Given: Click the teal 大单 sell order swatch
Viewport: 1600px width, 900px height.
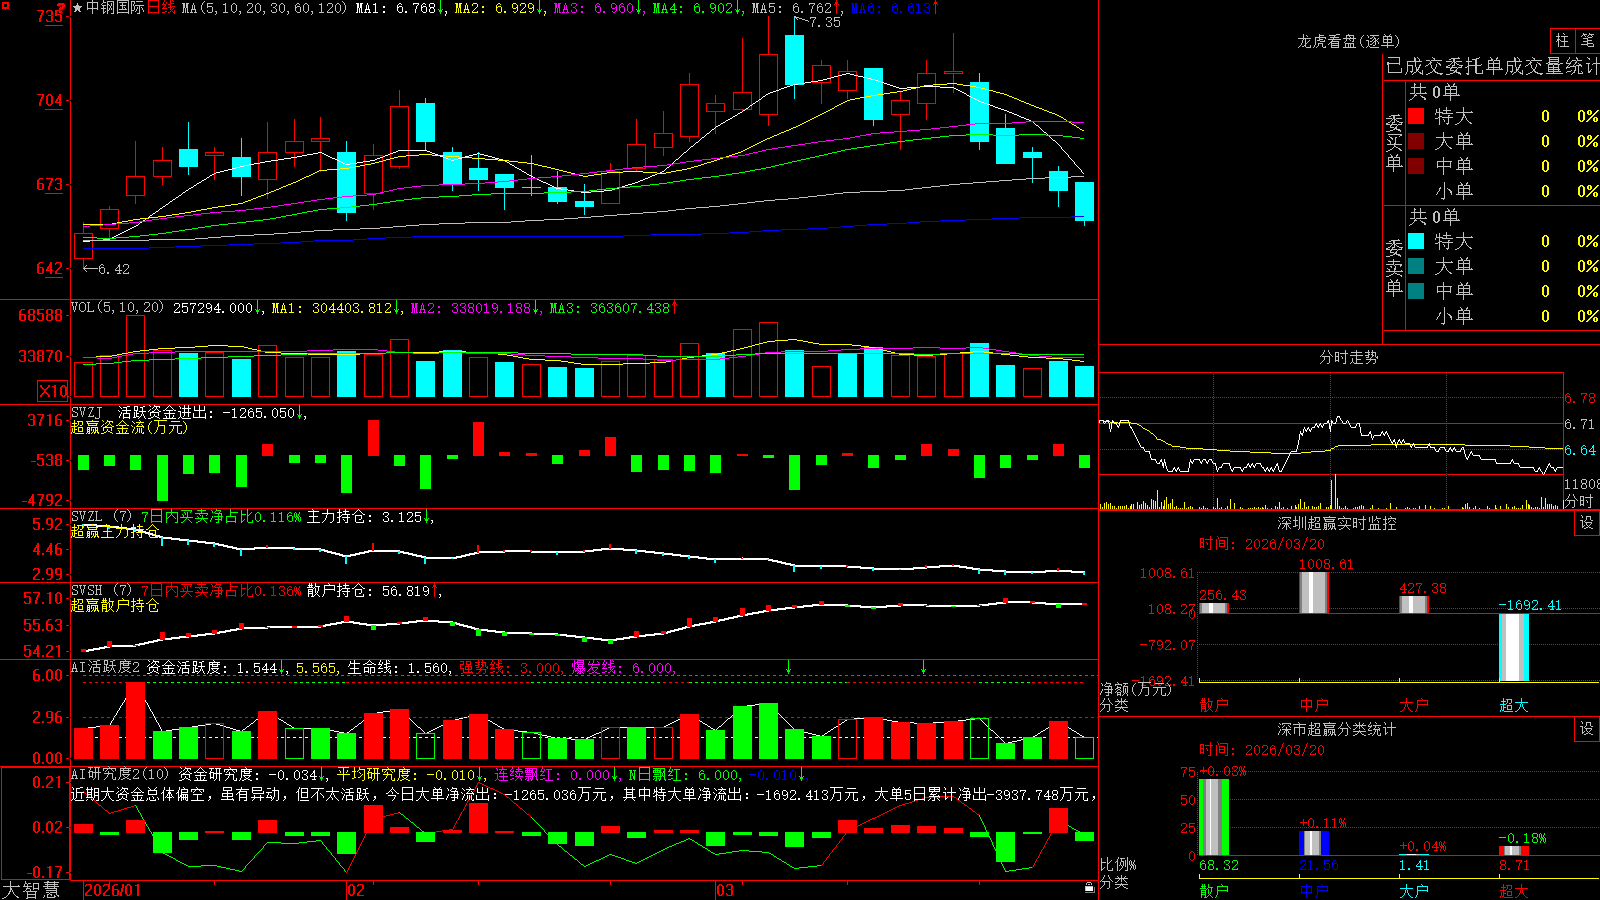Looking at the screenshot, I should point(1416,266).
